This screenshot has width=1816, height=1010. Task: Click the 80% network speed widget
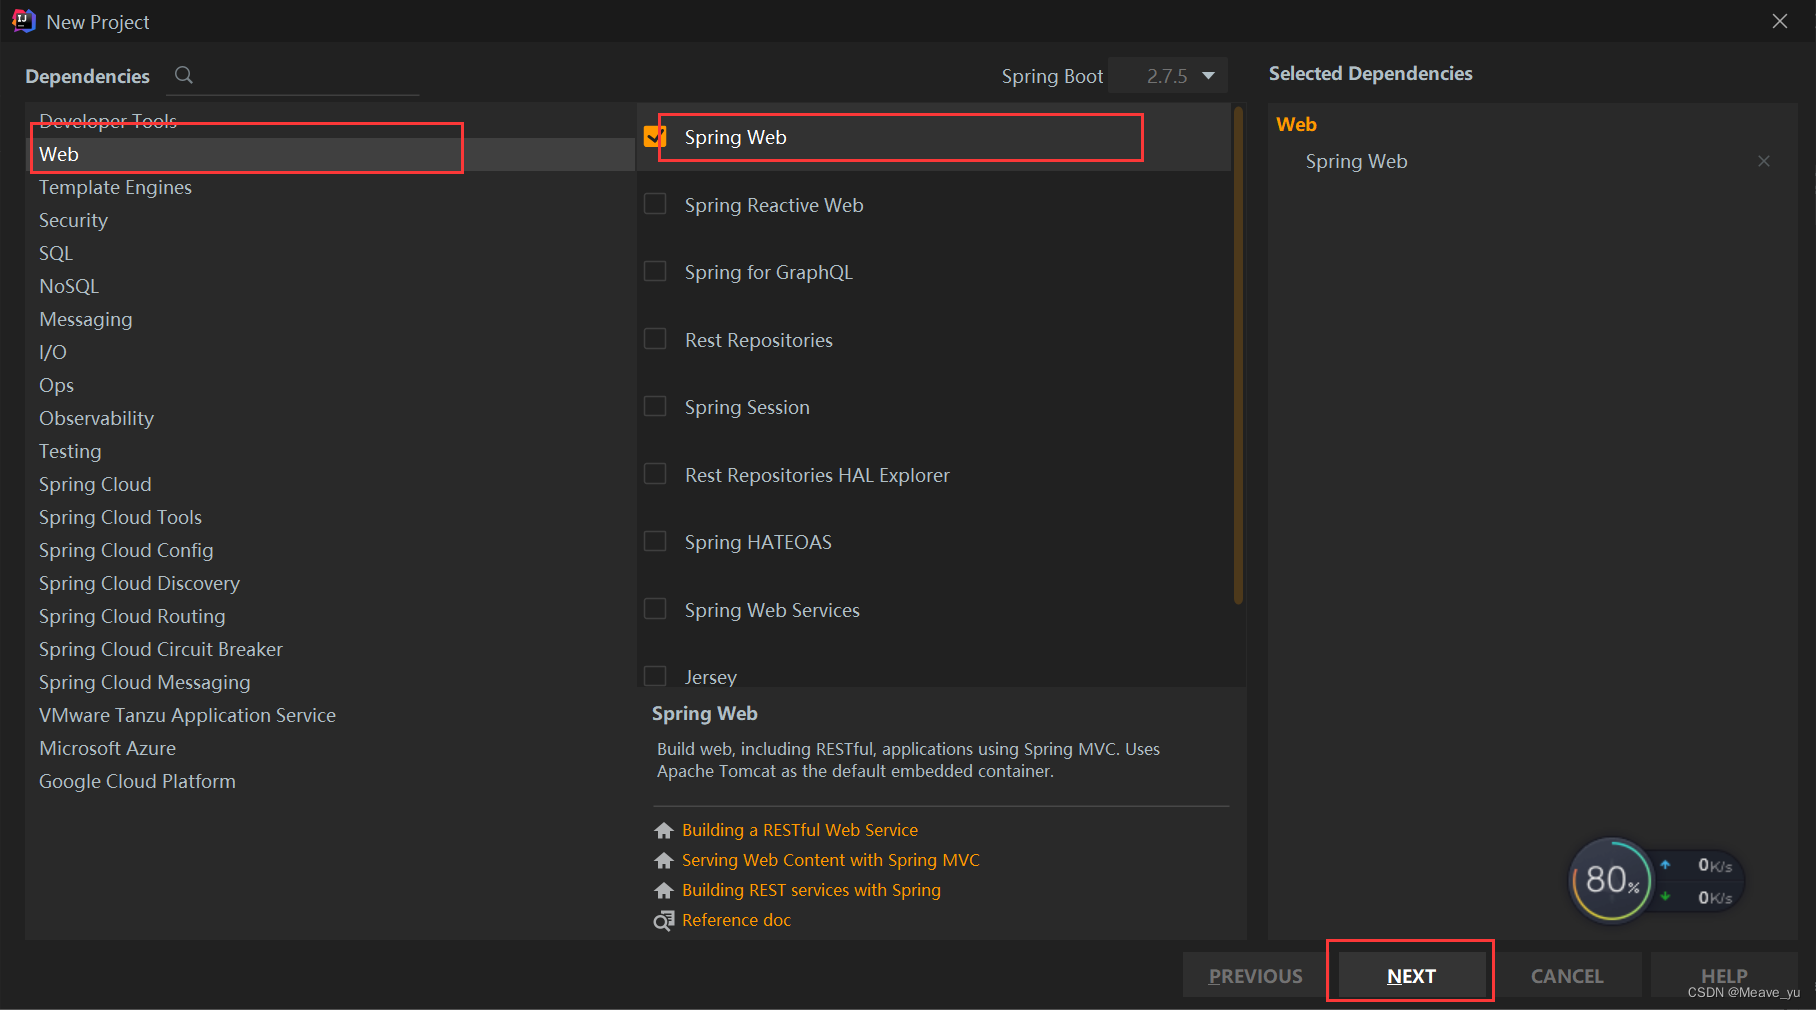(1655, 881)
